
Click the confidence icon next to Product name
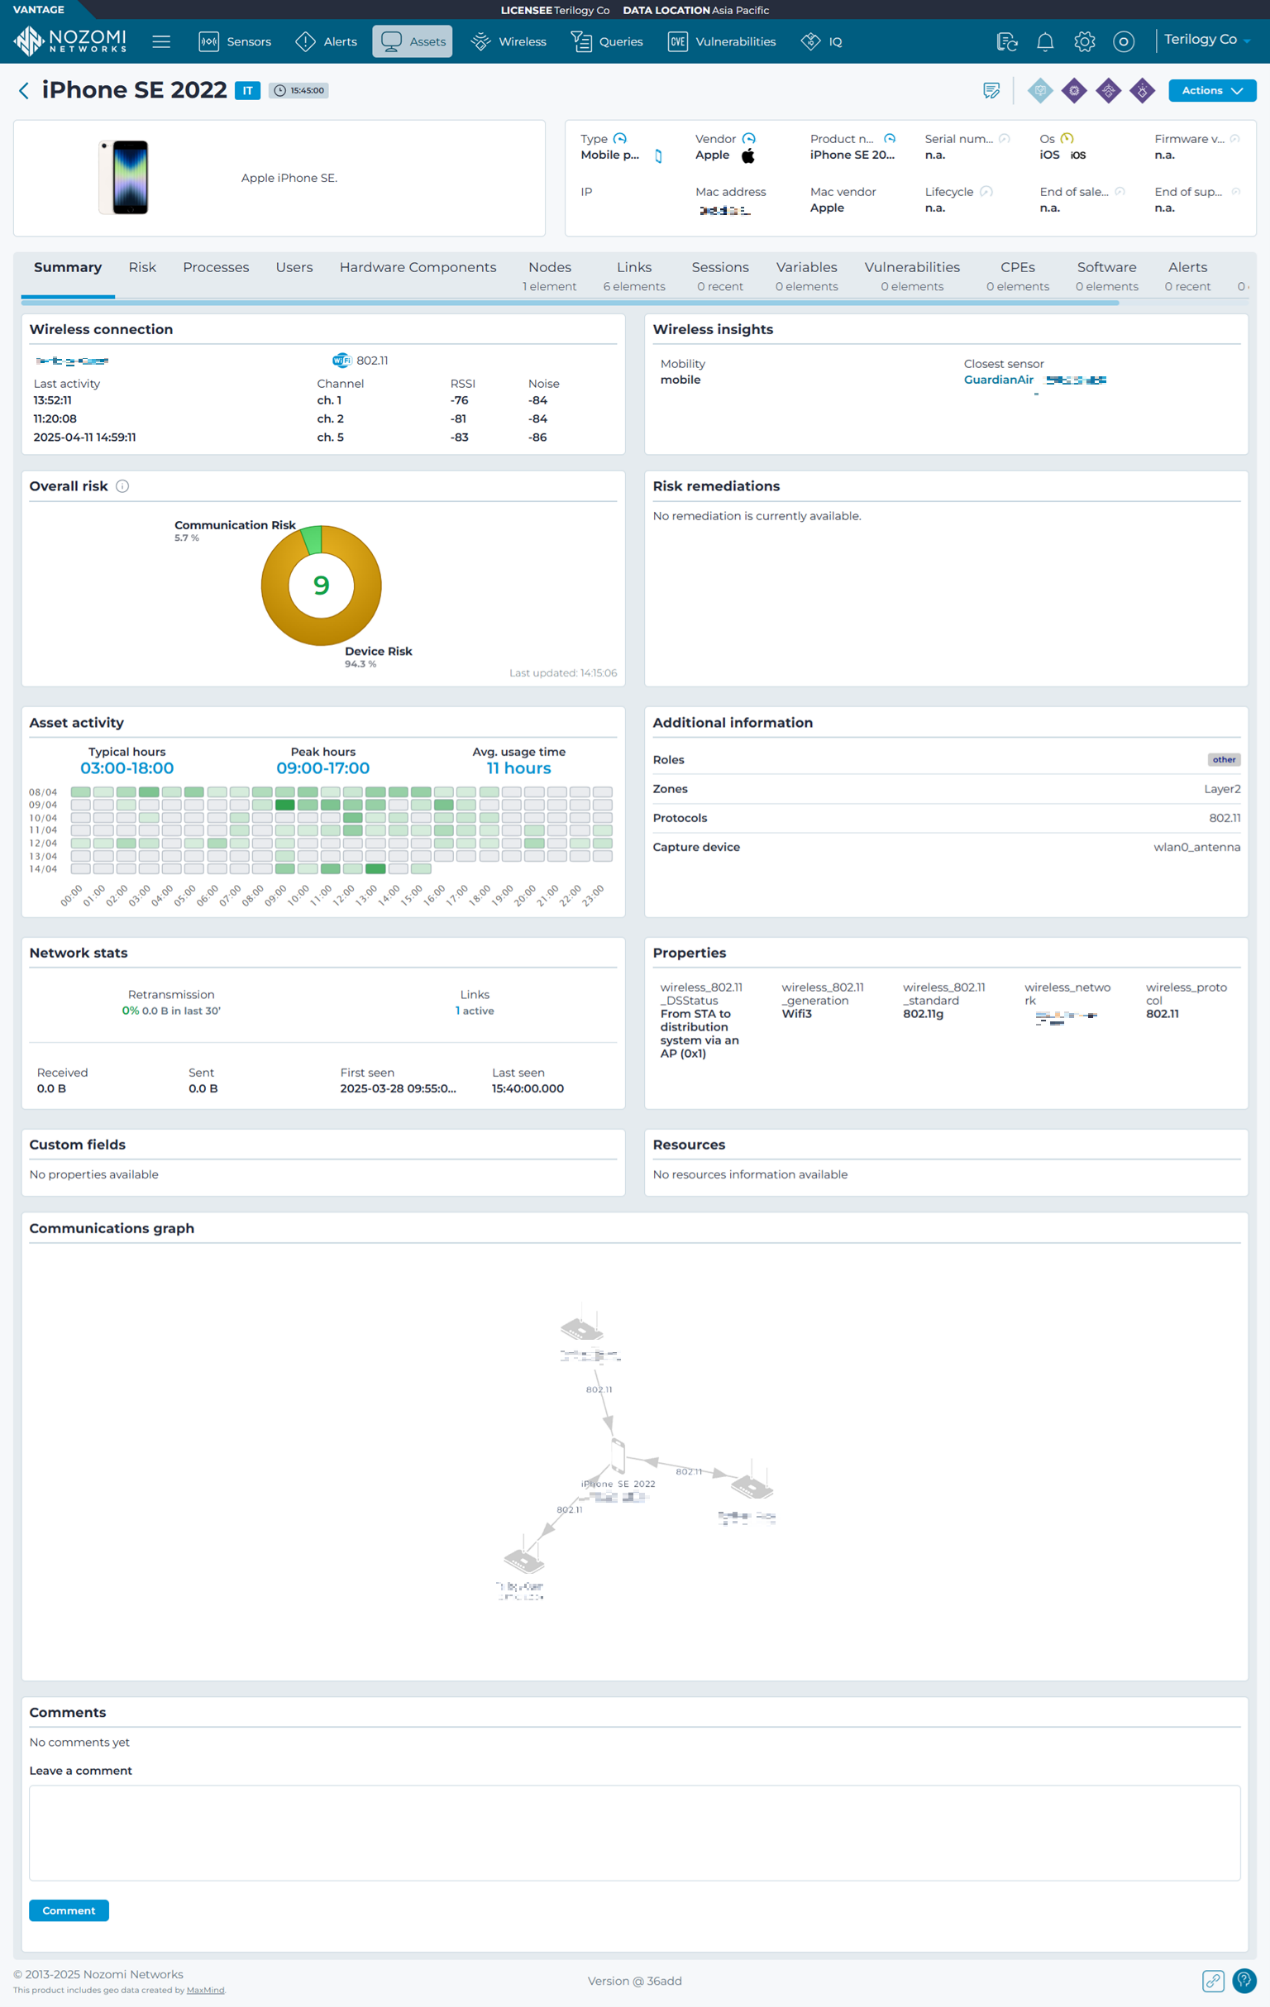[890, 139]
